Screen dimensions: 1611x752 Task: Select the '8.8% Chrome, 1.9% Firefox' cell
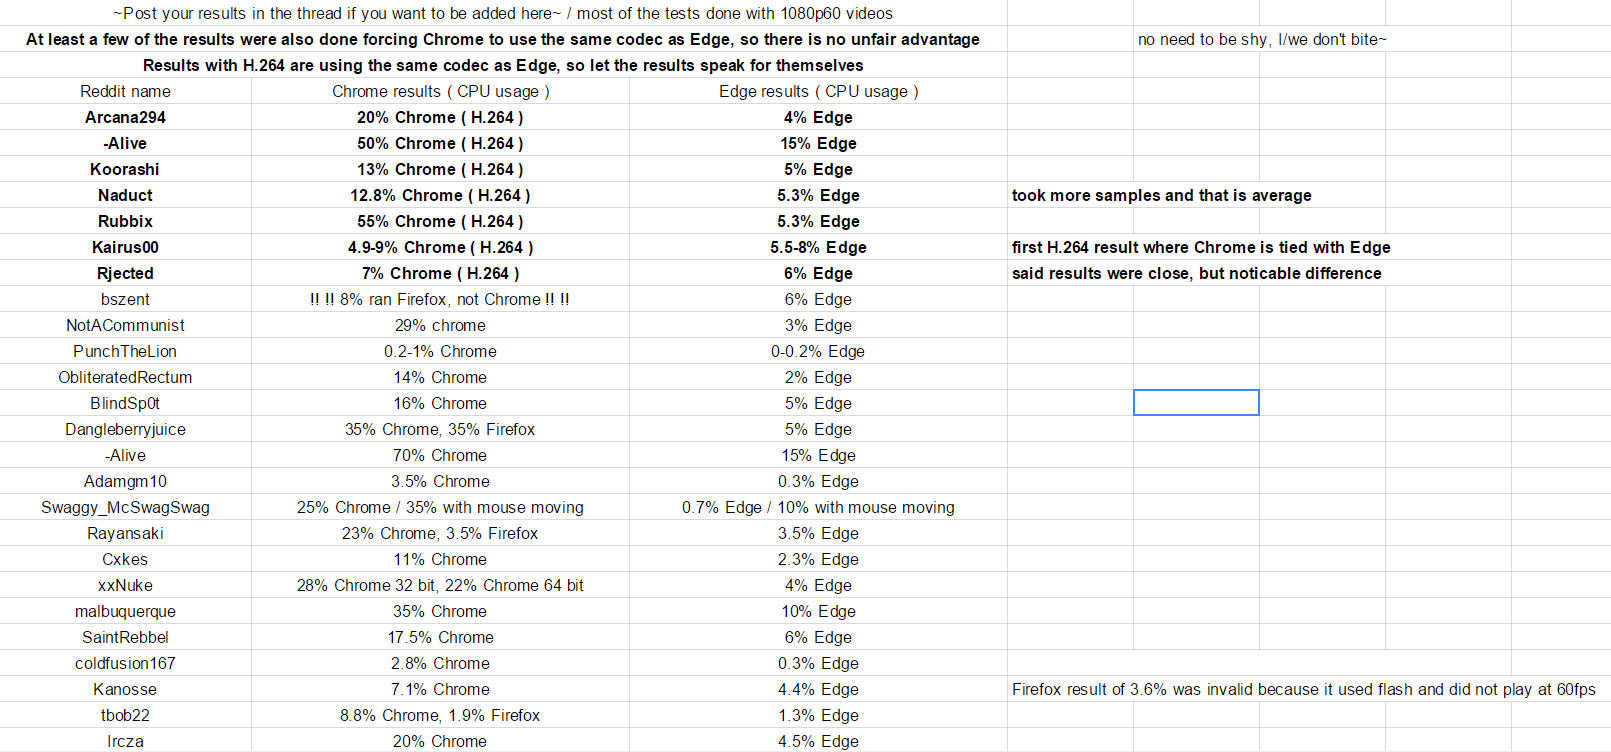[x=440, y=715]
